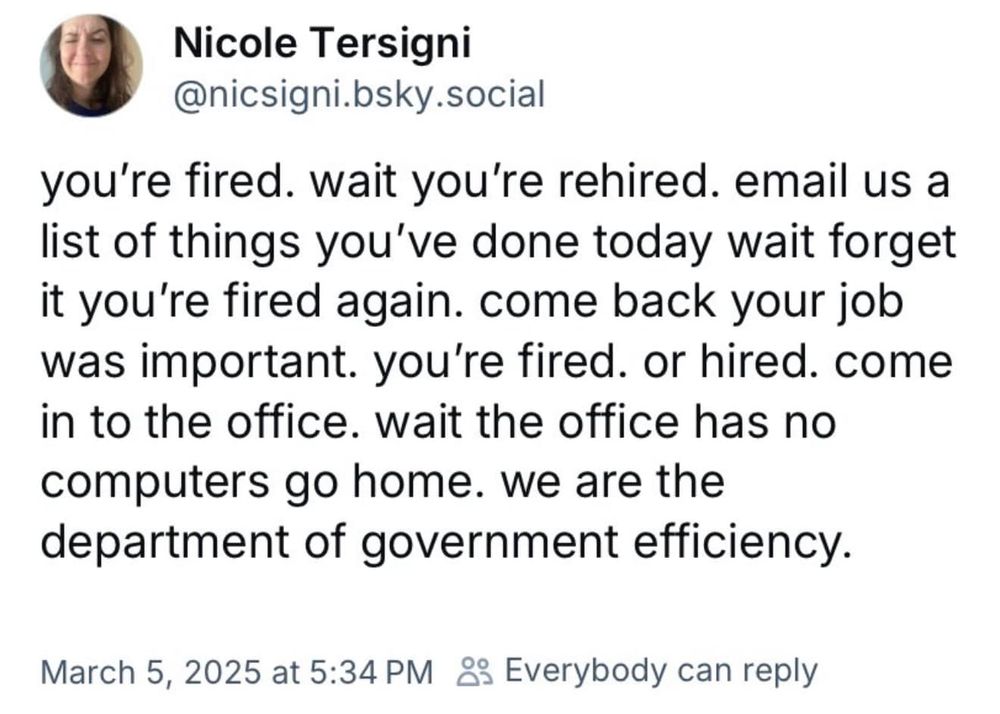Click the March 5, 2025 date

151,673
